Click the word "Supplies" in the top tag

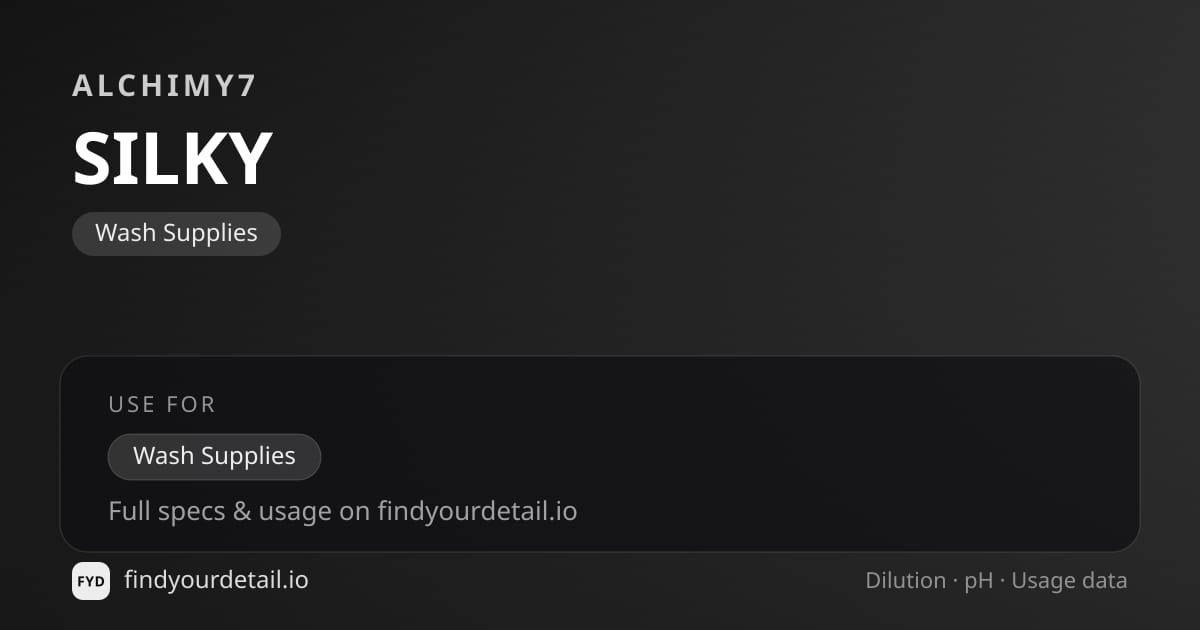210,234
